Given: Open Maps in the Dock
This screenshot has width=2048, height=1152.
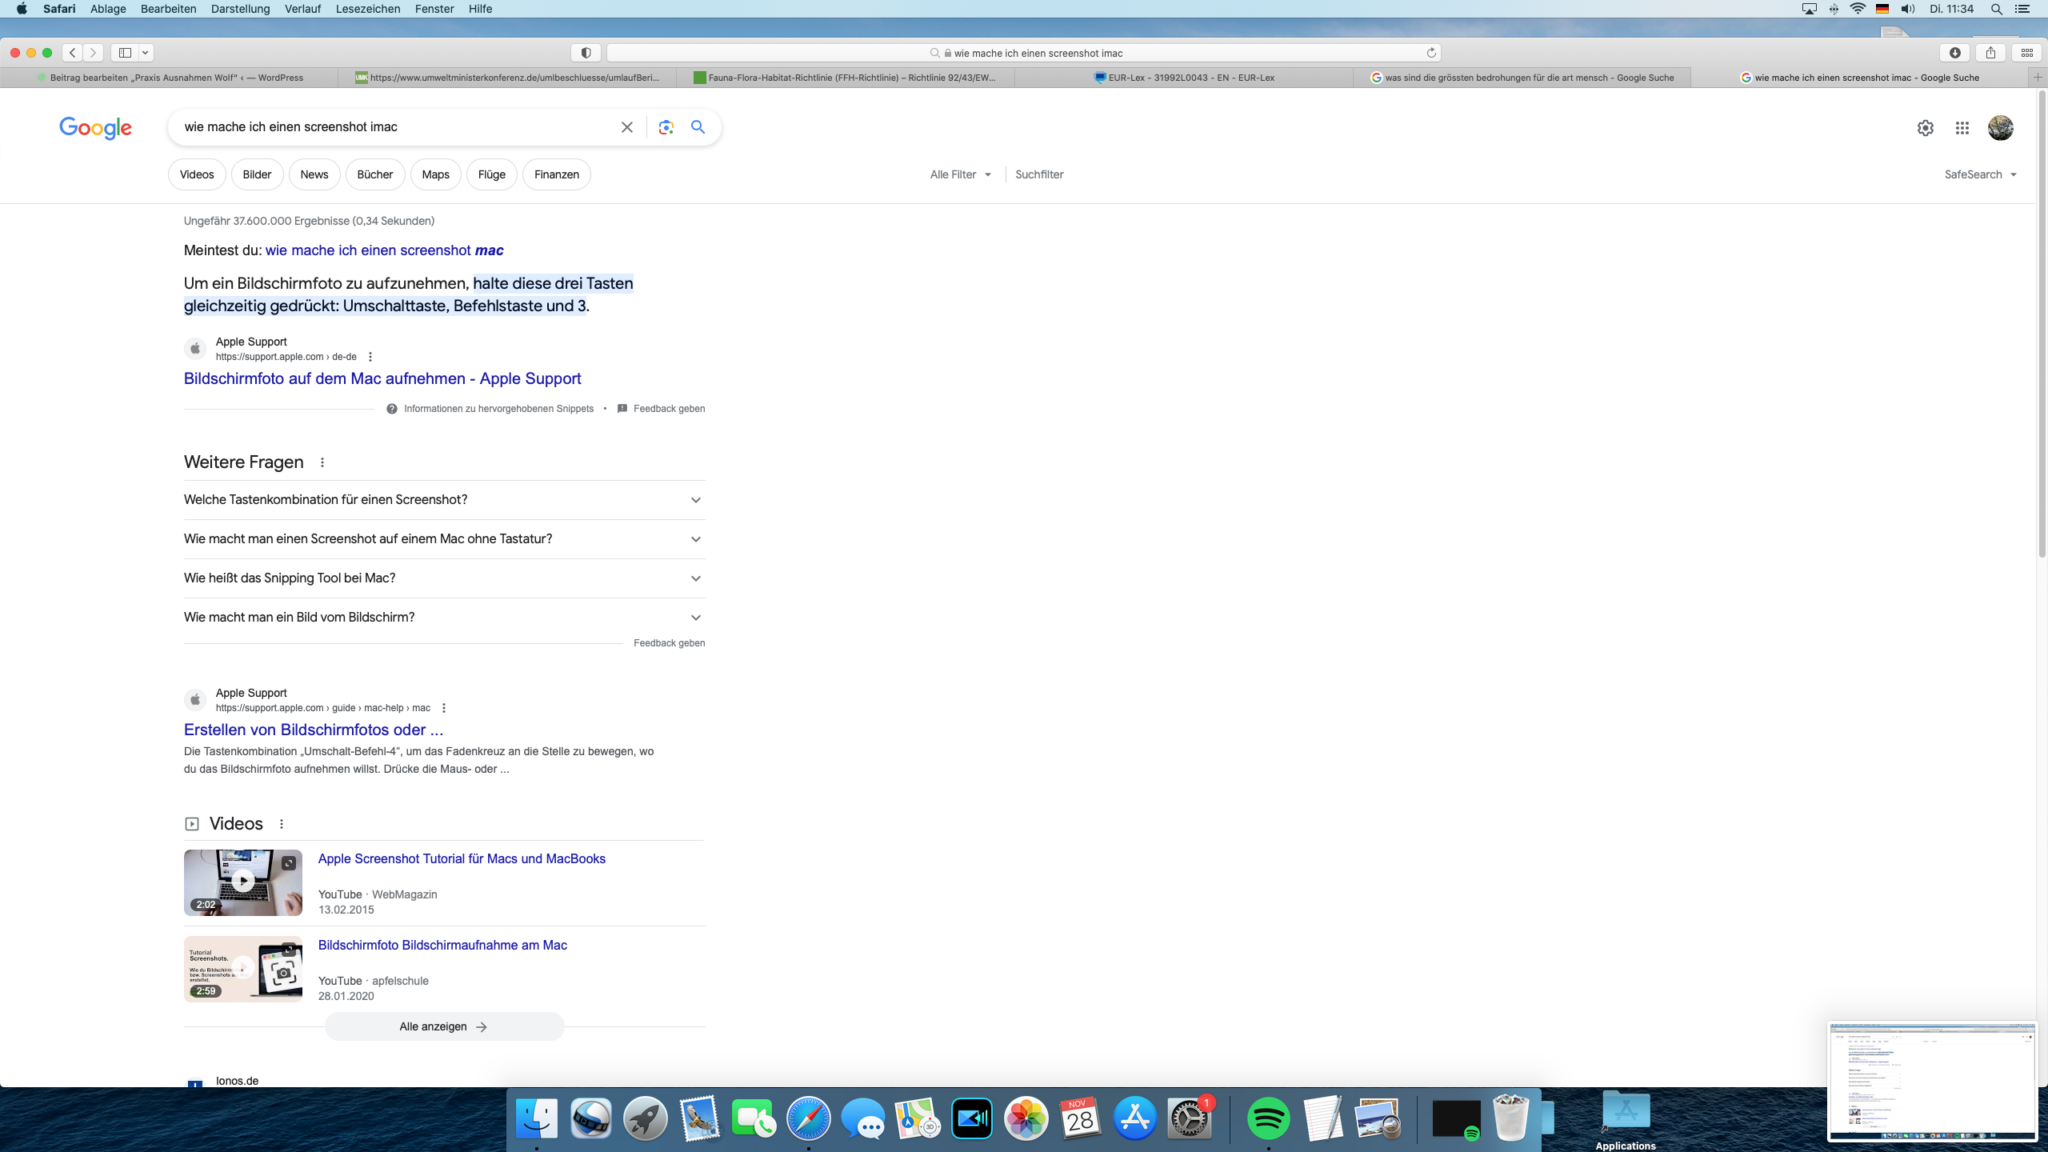Looking at the screenshot, I should tap(917, 1118).
